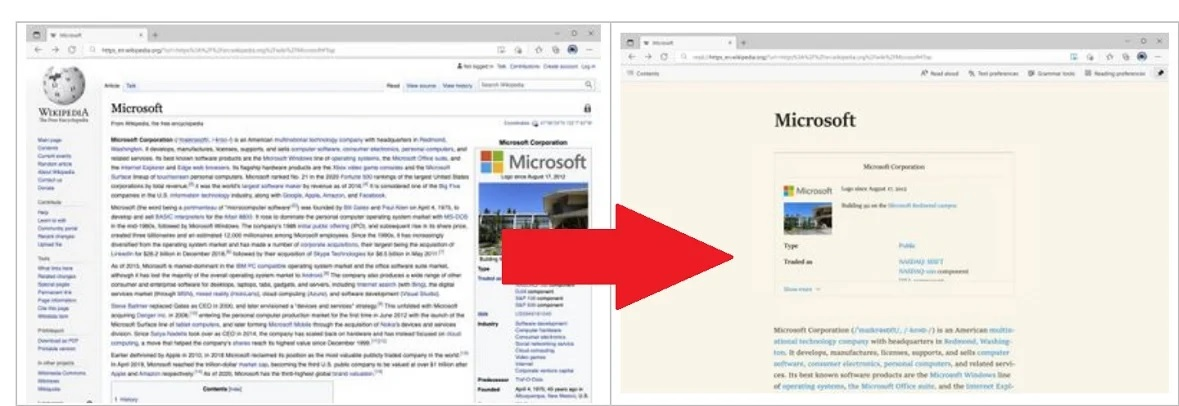1179x406 pixels.
Task: Open Edge settings menu in left window
Action: point(590,50)
